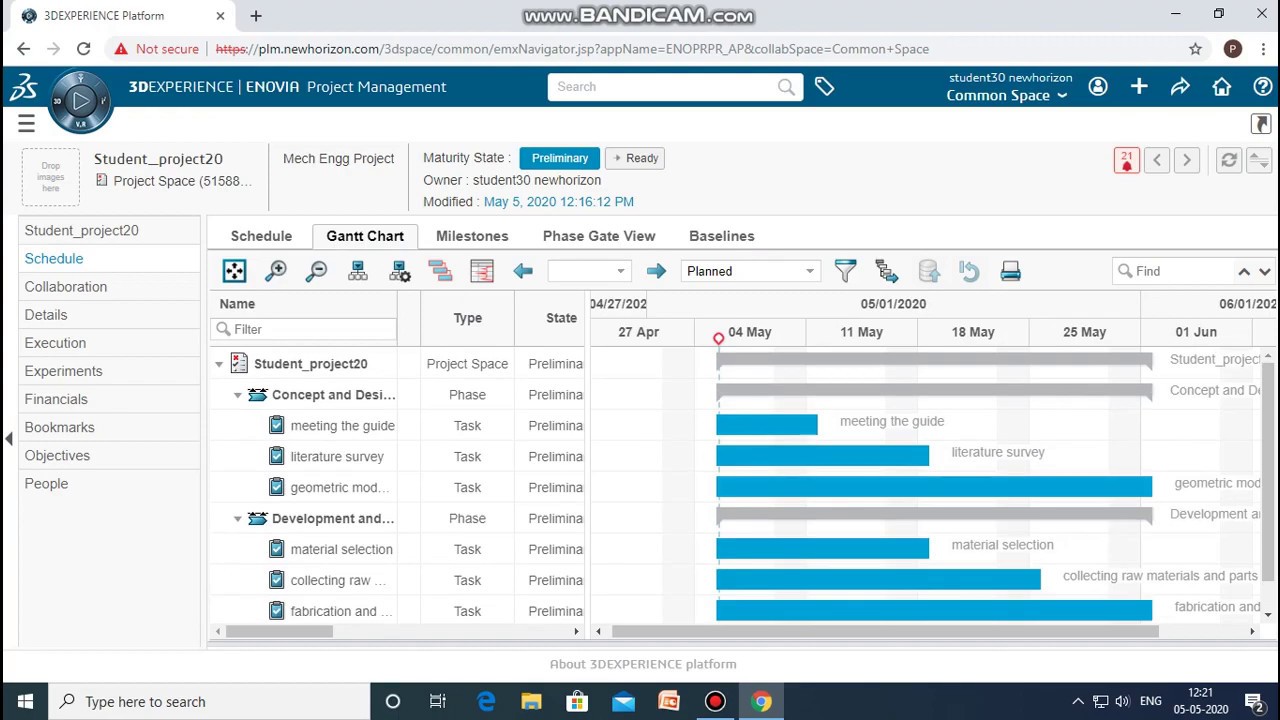Zoom out of the Gantt chart
The height and width of the screenshot is (720, 1280).
(316, 271)
